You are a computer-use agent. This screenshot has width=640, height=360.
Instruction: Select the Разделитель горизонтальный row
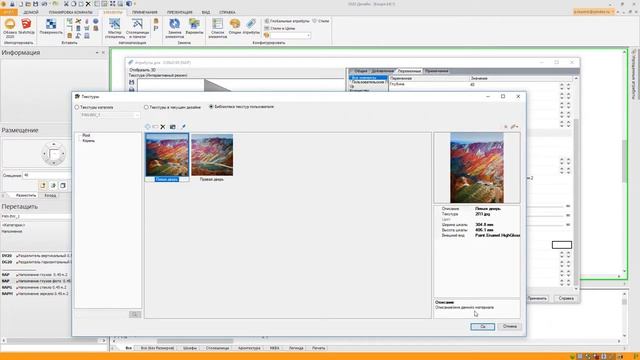click(36, 262)
